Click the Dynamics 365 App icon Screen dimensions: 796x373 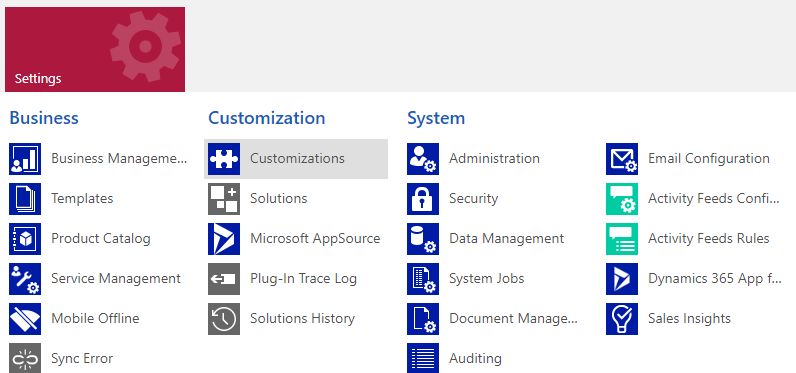[x=622, y=279]
